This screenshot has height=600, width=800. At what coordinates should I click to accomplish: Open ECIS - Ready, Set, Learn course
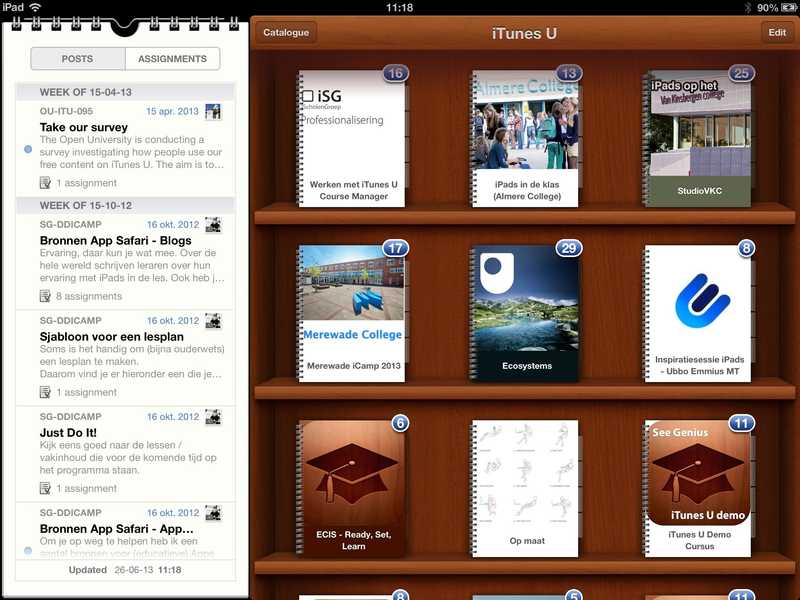[352, 488]
